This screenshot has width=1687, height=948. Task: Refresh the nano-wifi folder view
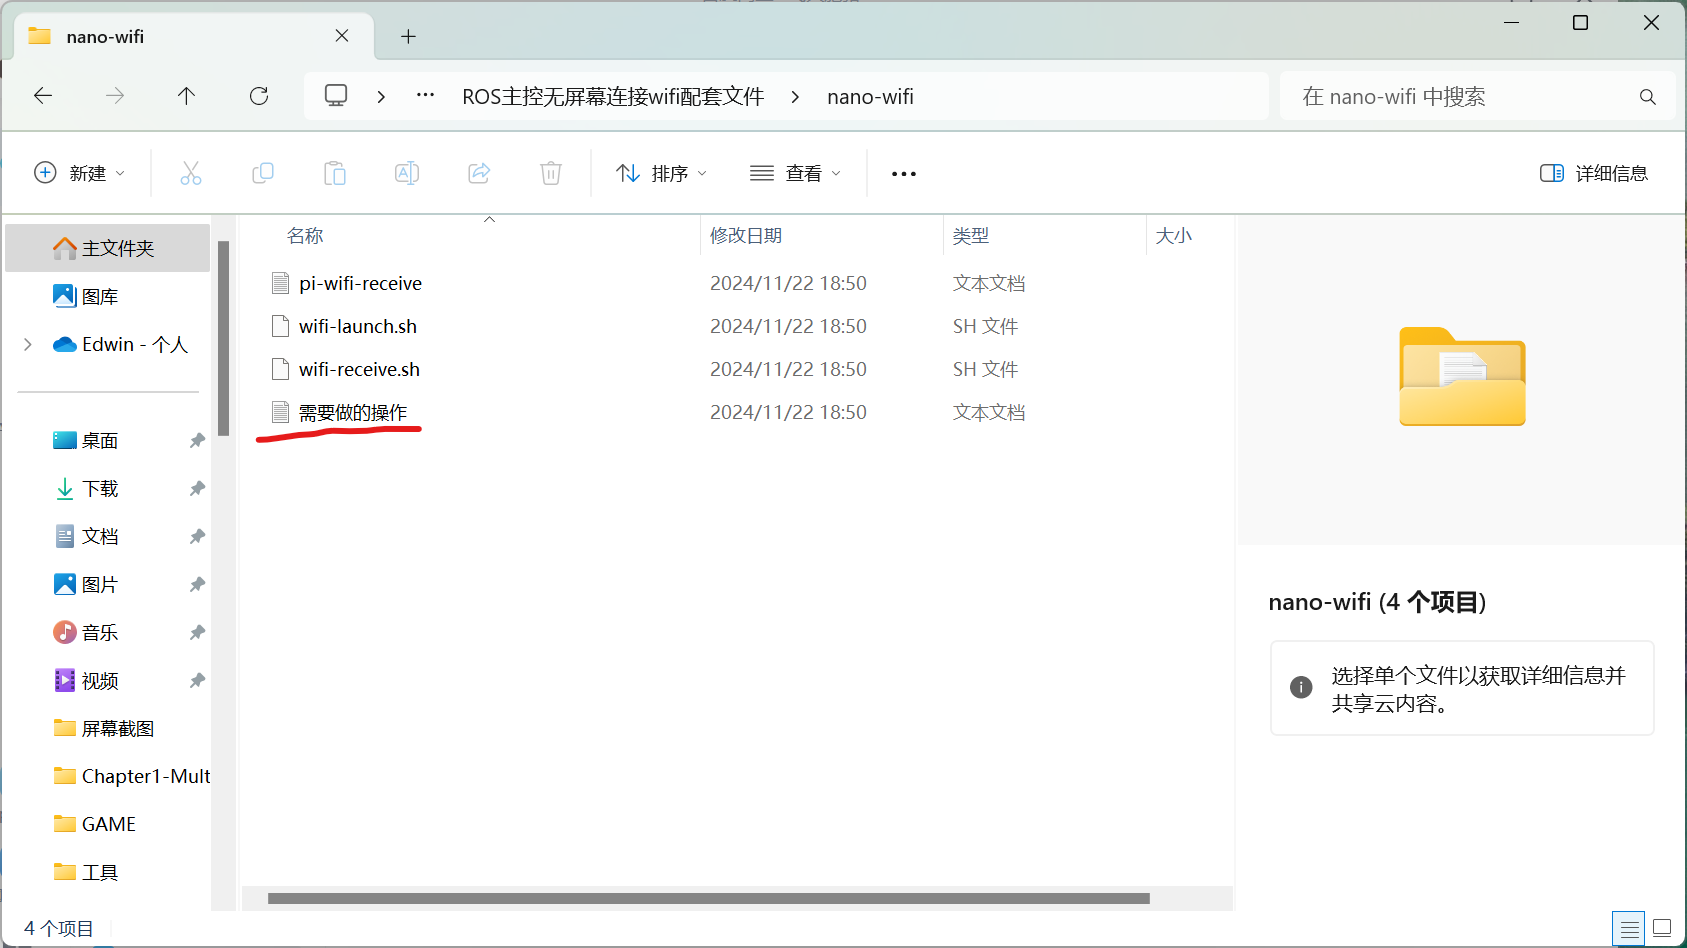(259, 96)
